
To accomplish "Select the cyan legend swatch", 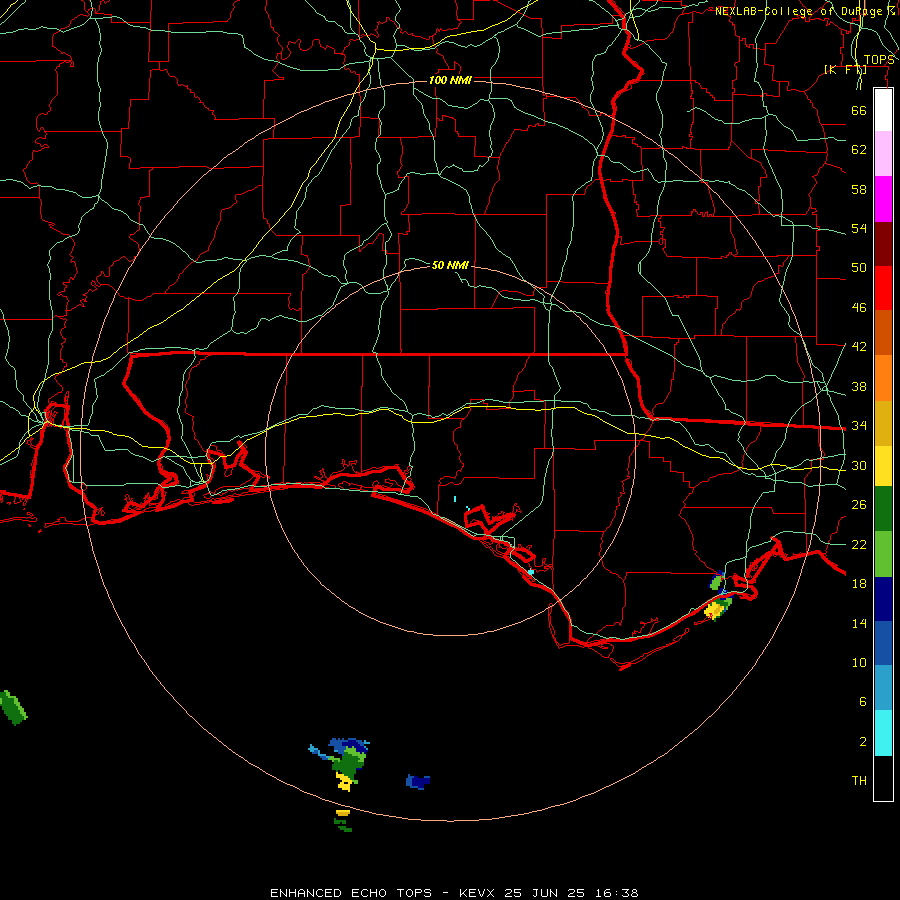I will pyautogui.click(x=883, y=733).
